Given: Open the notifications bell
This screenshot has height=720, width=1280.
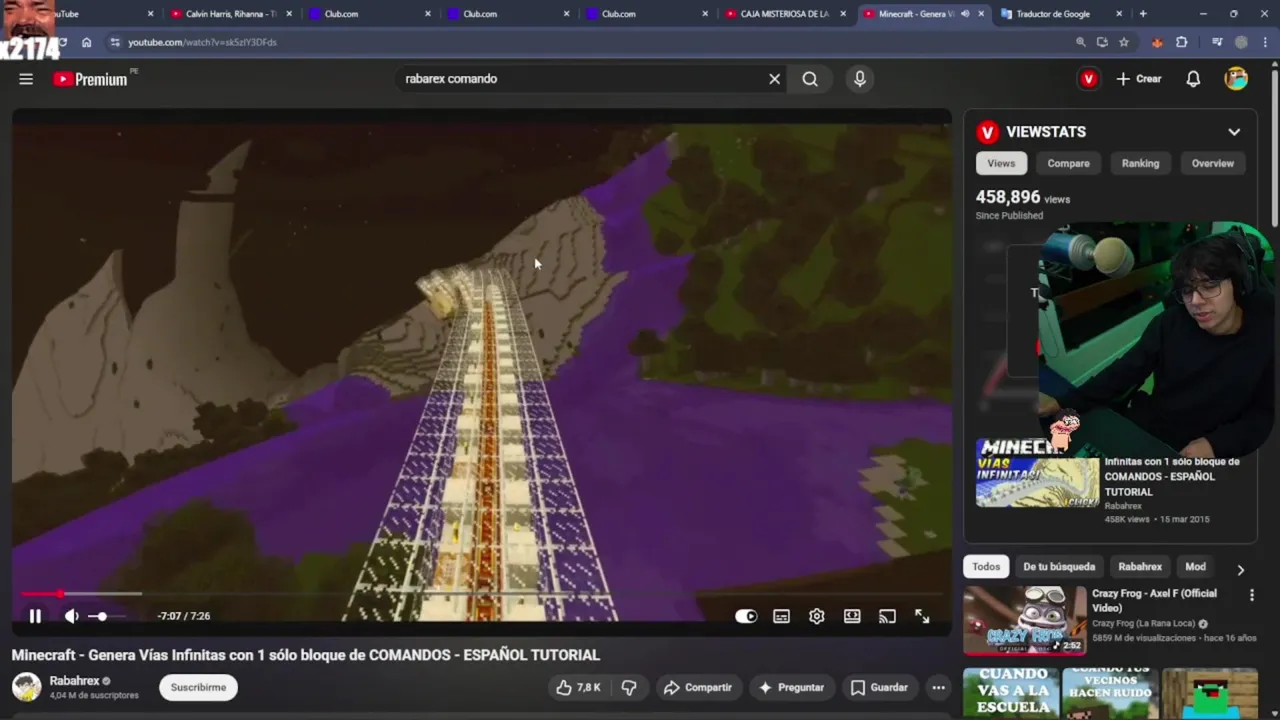Looking at the screenshot, I should pos(1193,79).
